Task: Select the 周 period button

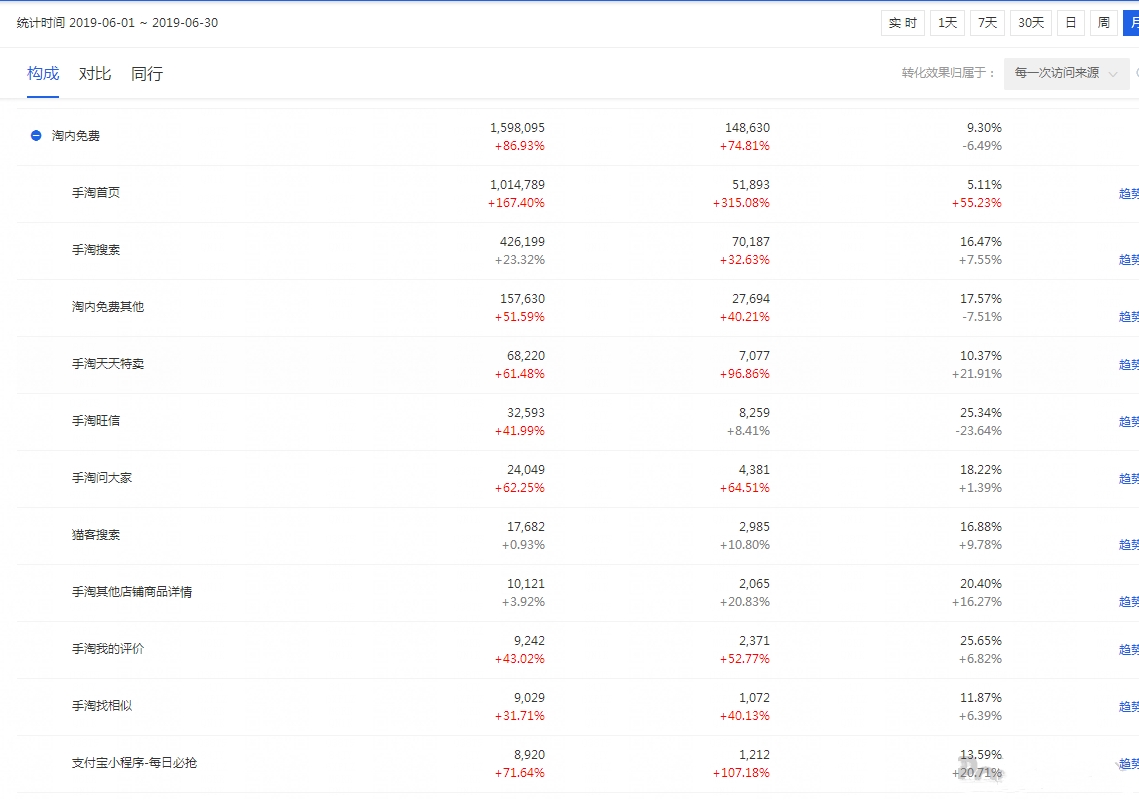Action: 1103,23
